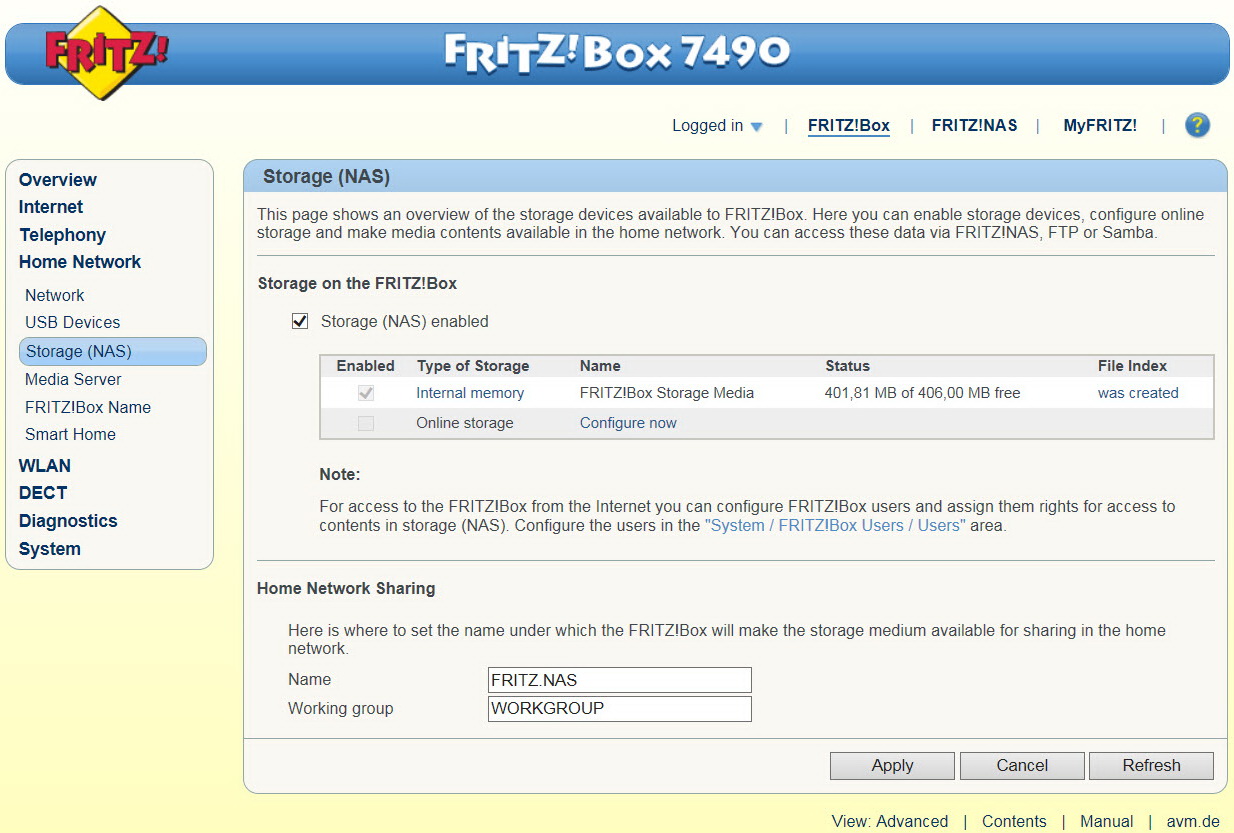Click the 'Home Network Sharing' heading
The height and width of the screenshot is (833, 1234).
point(346,588)
